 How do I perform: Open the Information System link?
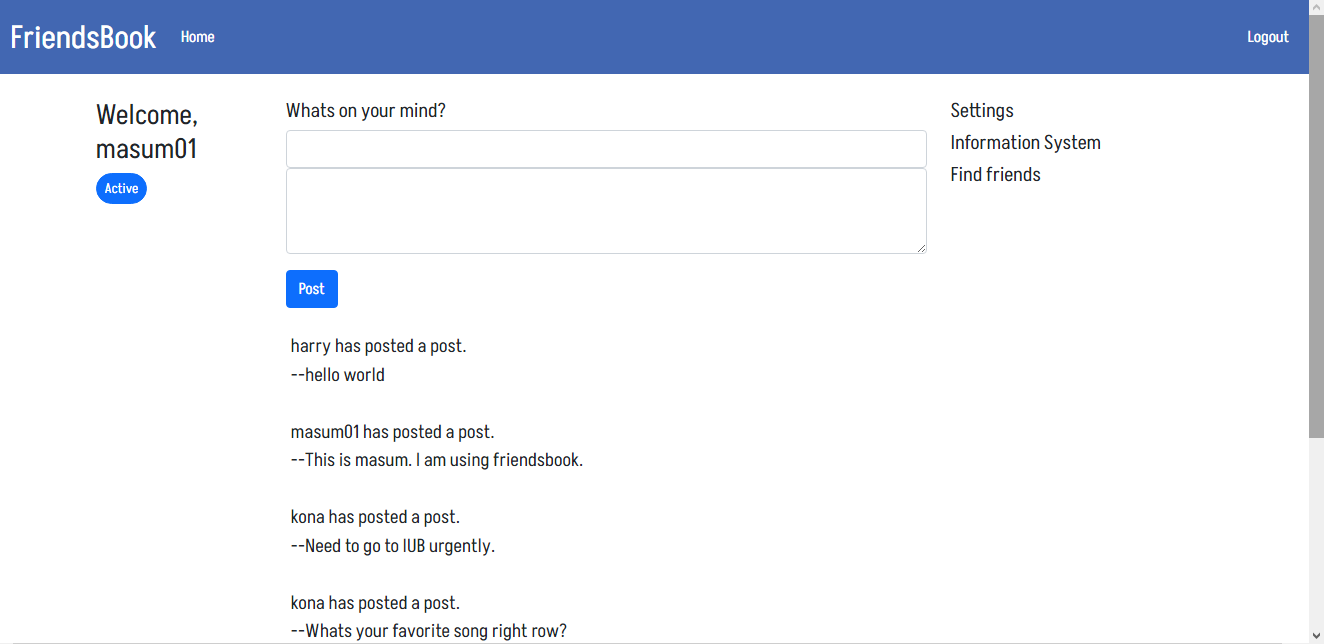(x=1025, y=143)
